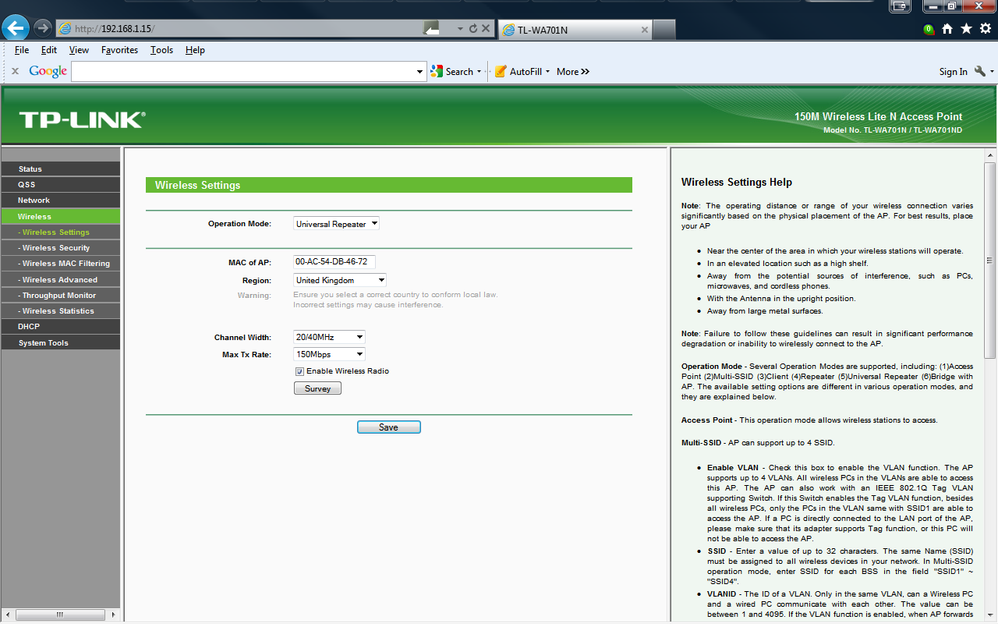The width and height of the screenshot is (998, 624).
Task: Click AutoFill in Google toolbar
Action: (x=522, y=71)
